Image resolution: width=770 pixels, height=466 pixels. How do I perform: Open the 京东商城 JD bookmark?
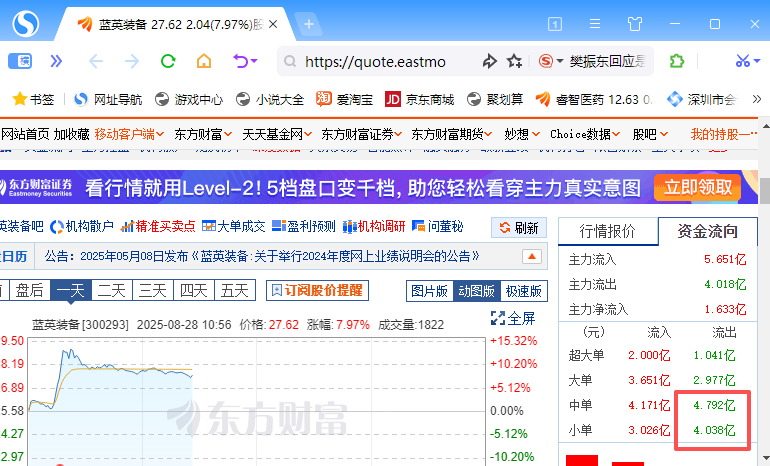pyautogui.click(x=420, y=100)
